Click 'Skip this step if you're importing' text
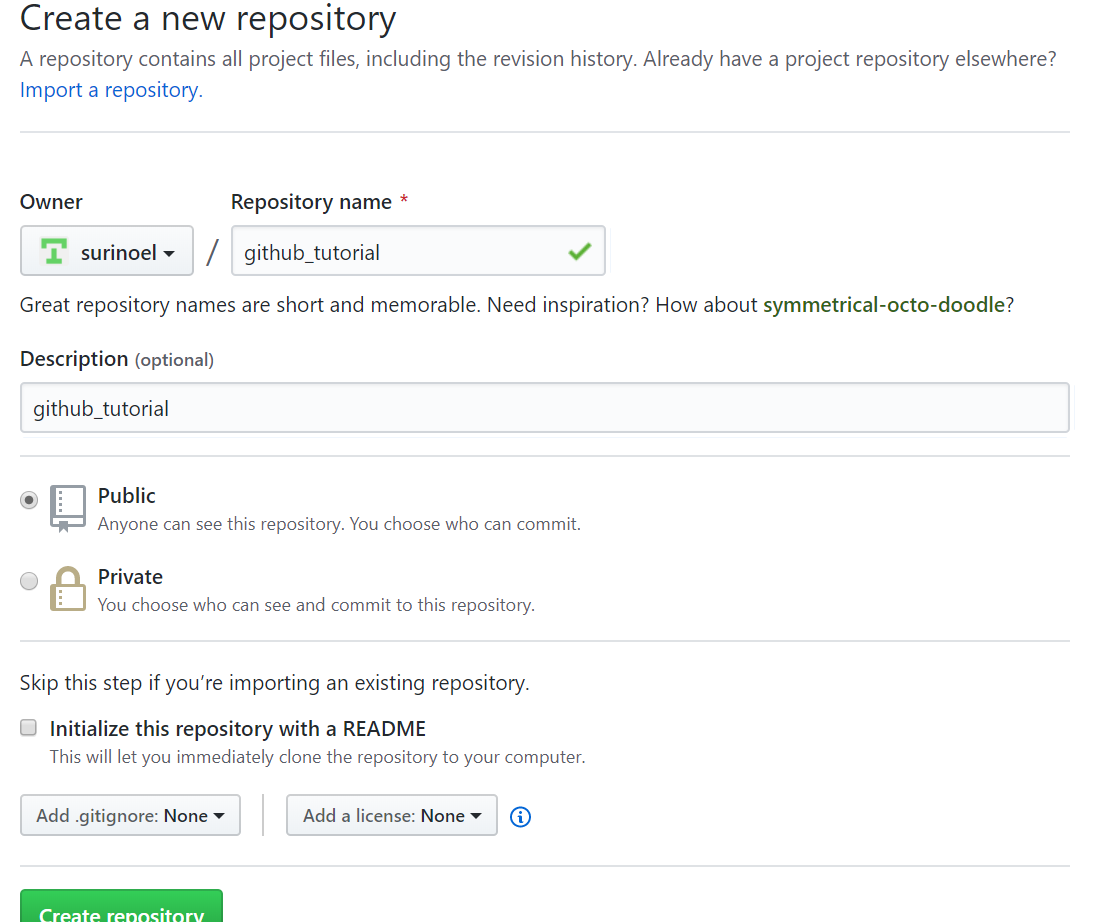Screen dimensions: 1095x922 (x=274, y=682)
